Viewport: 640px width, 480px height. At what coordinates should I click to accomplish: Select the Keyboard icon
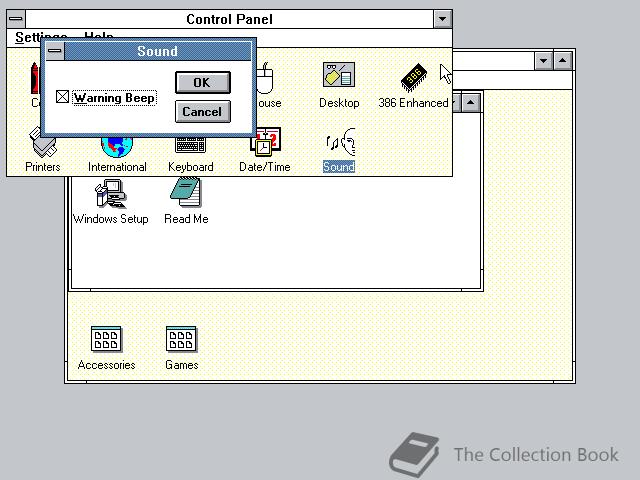click(190, 145)
